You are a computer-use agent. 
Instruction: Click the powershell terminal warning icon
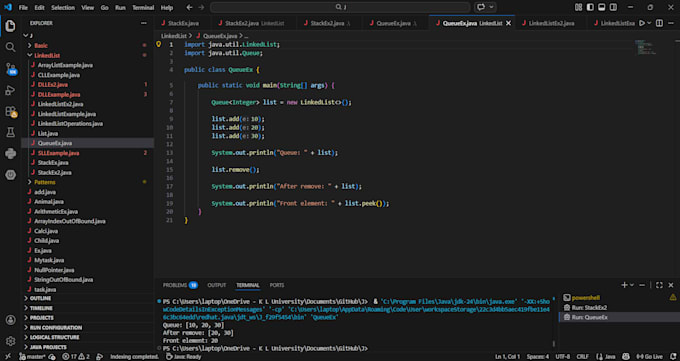[673, 297]
